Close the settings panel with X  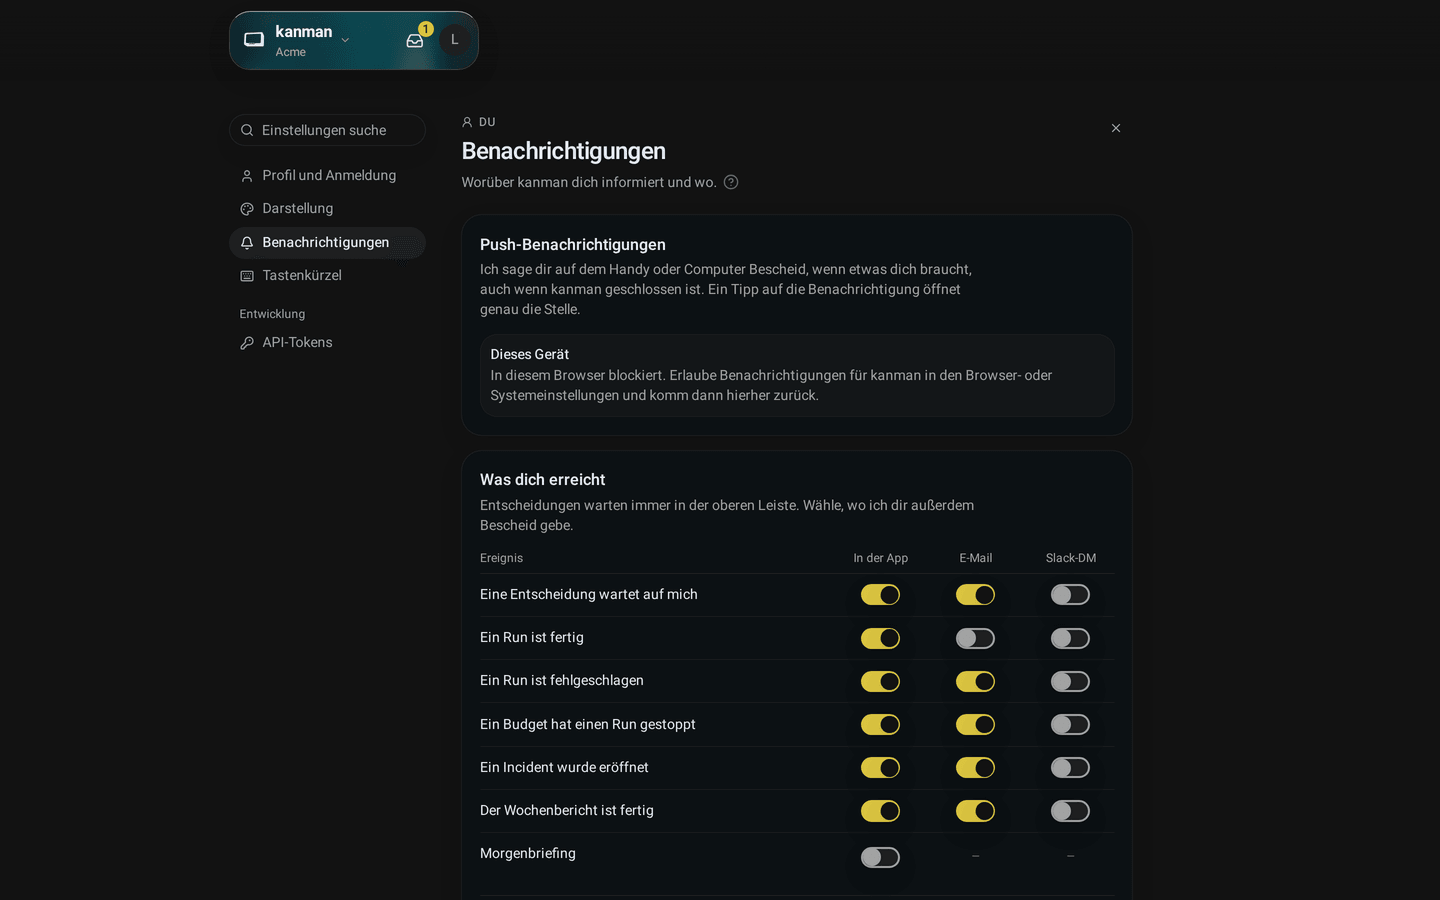1116,128
